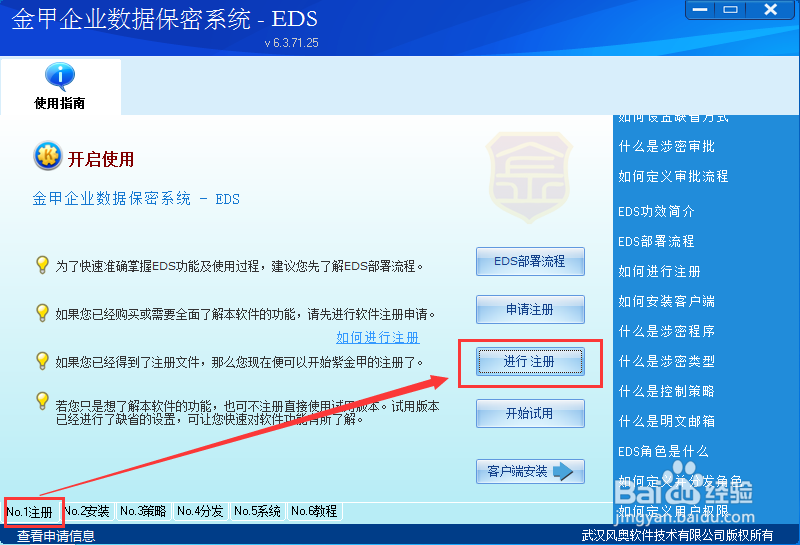Open 如何安装客户端 help topic

coord(666,301)
